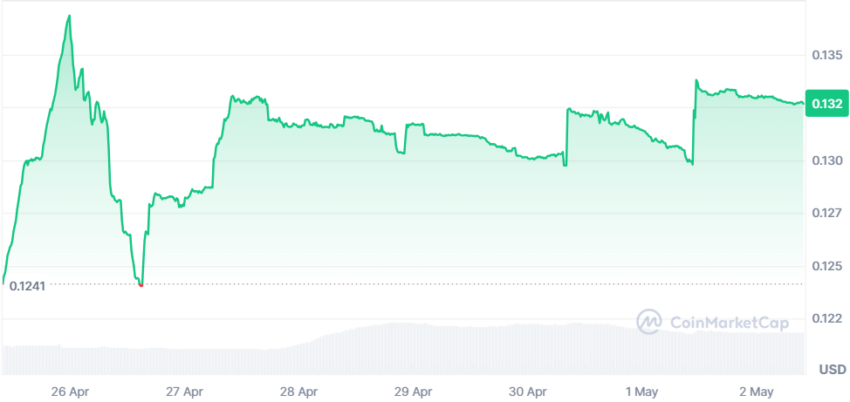Click the green 0.132 current price badge
The height and width of the screenshot is (402, 850).
point(826,103)
